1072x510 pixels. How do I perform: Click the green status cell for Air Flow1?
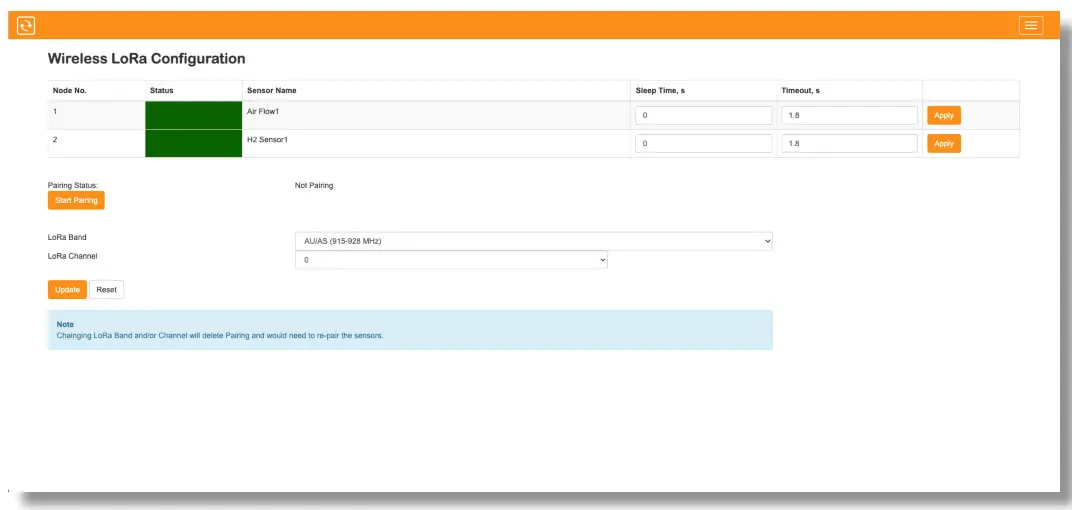tap(194, 115)
